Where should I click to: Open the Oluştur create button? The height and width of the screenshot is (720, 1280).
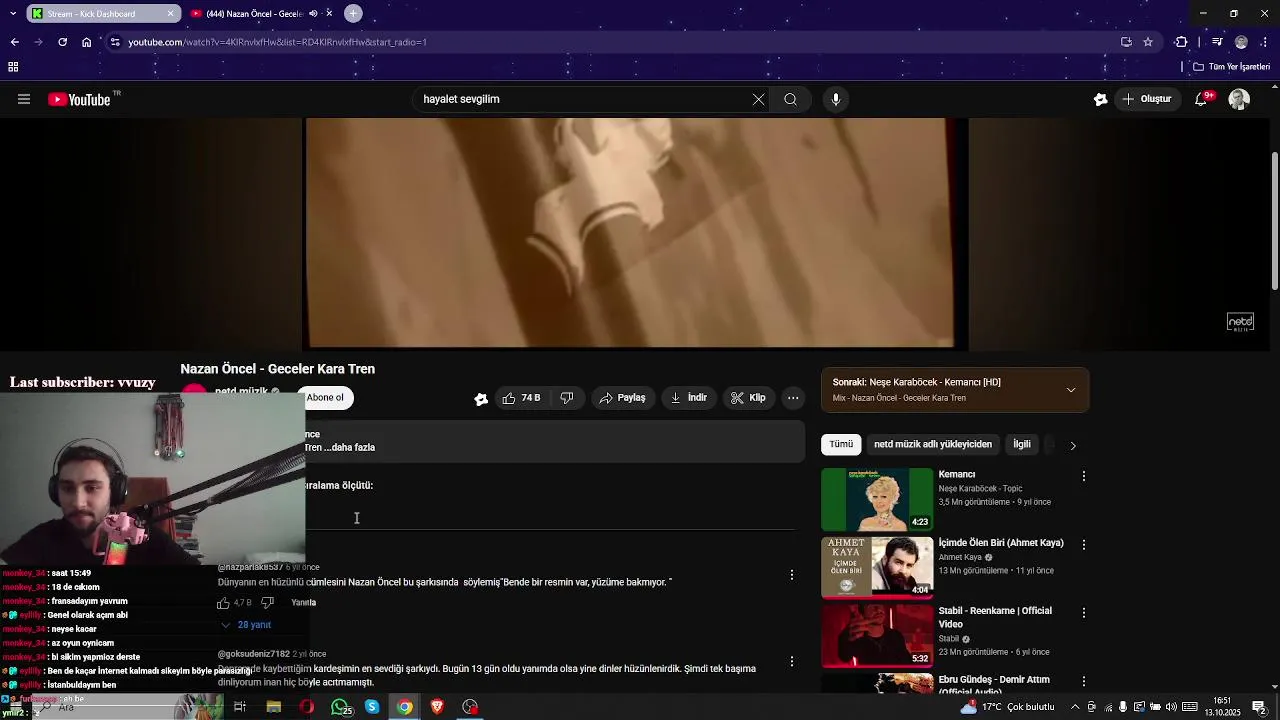[x=1147, y=99]
